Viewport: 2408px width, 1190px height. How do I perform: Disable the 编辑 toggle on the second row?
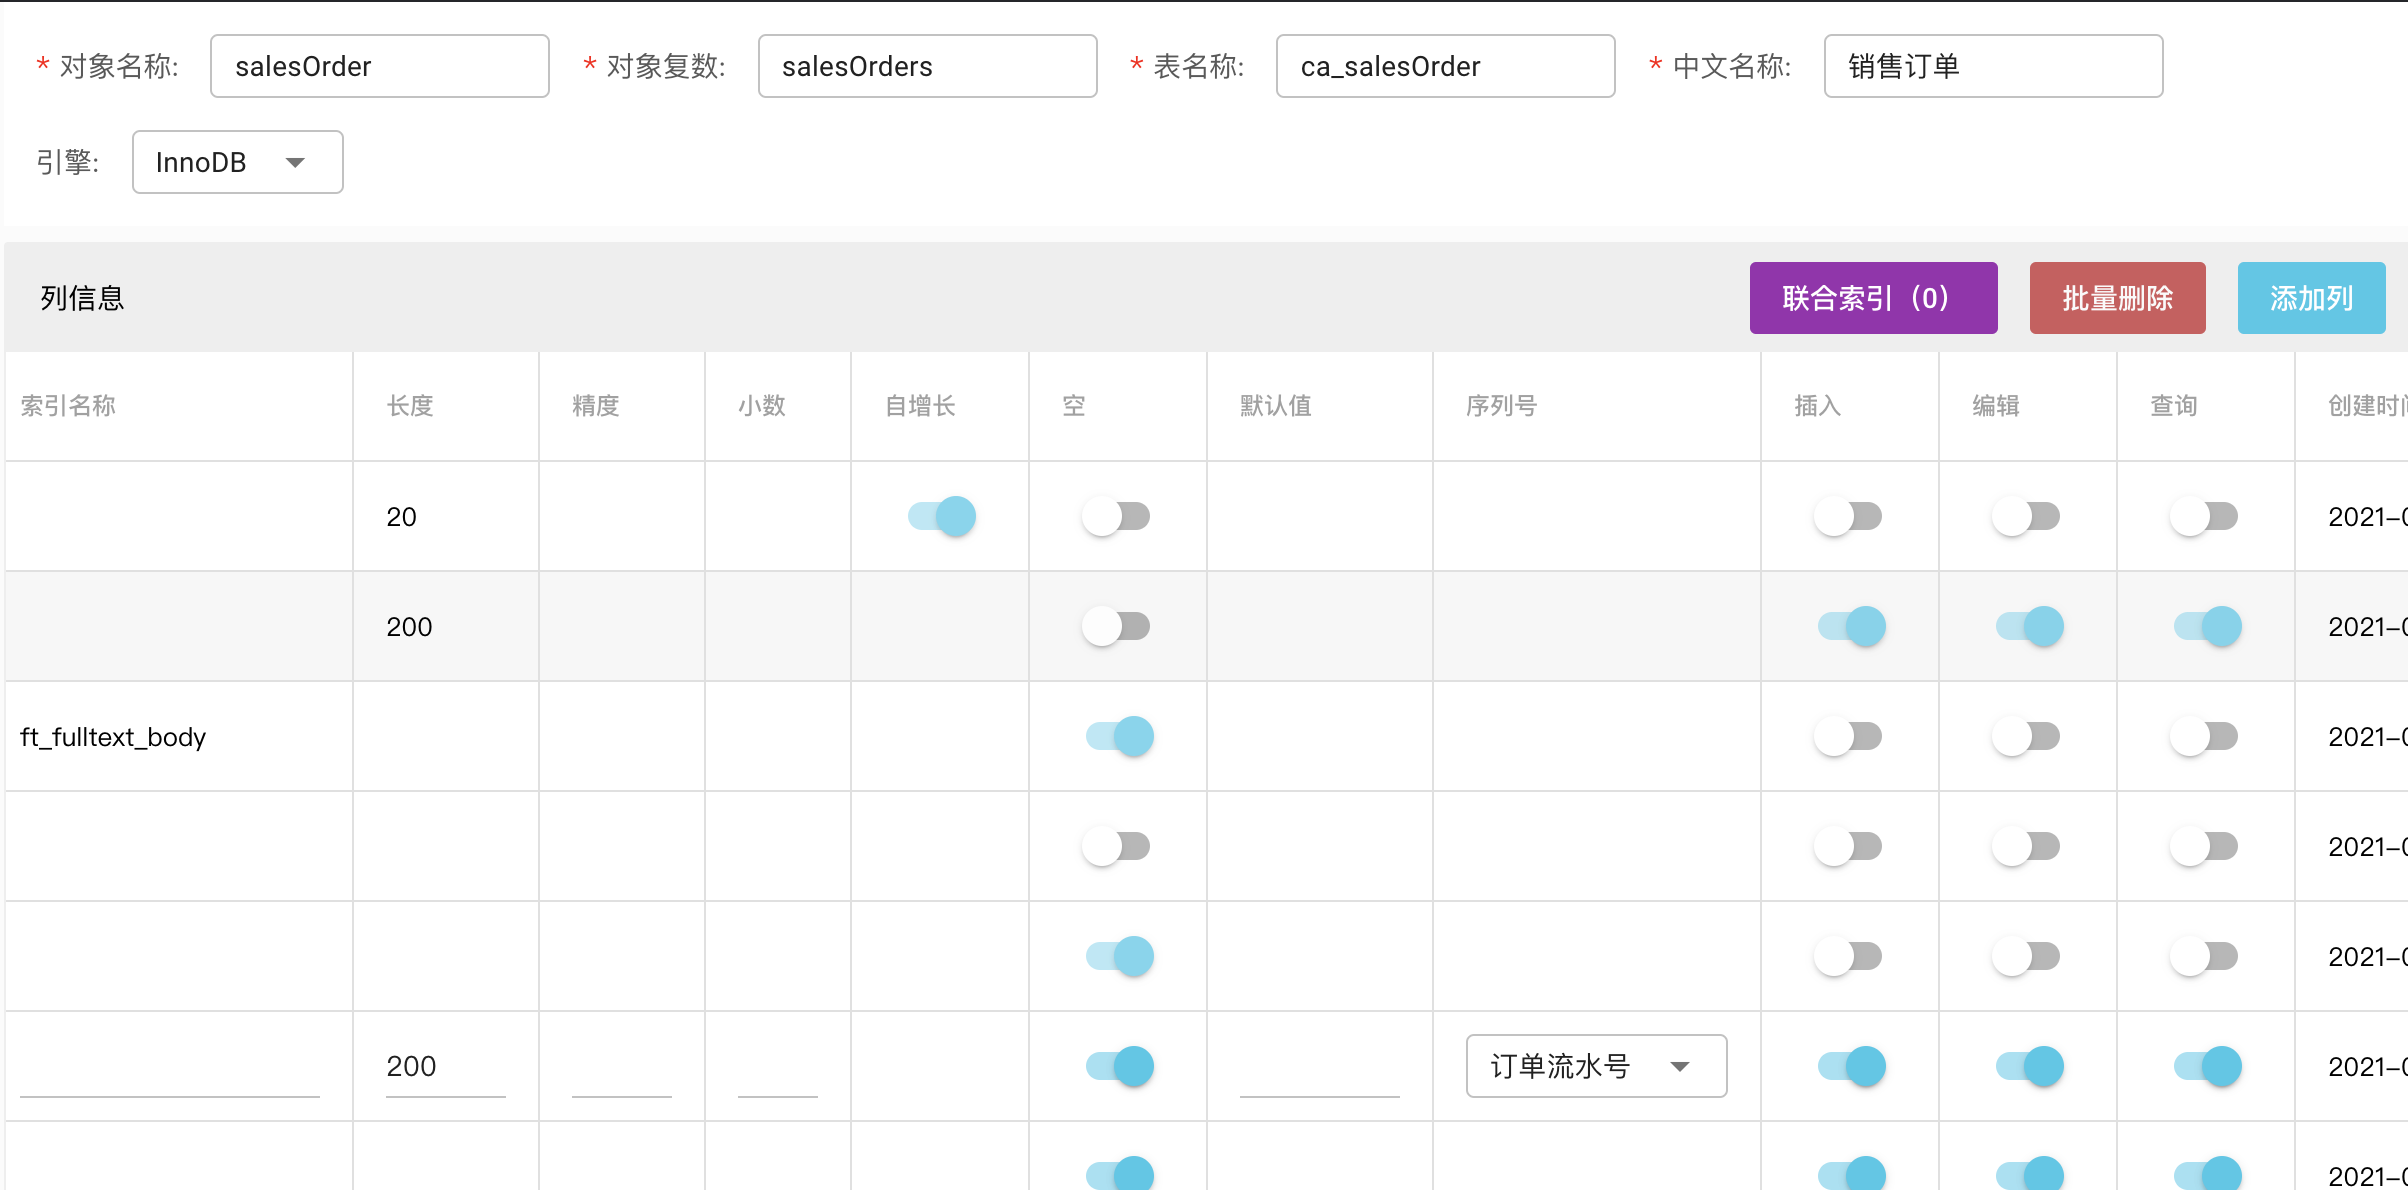click(x=2027, y=626)
